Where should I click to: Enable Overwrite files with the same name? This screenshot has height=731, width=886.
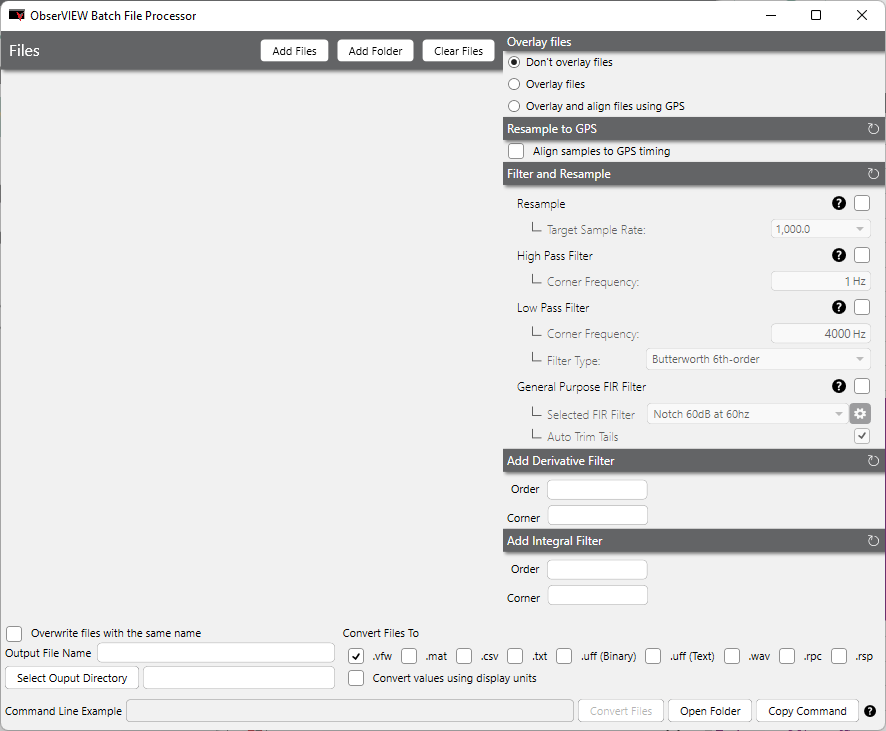click(14, 633)
